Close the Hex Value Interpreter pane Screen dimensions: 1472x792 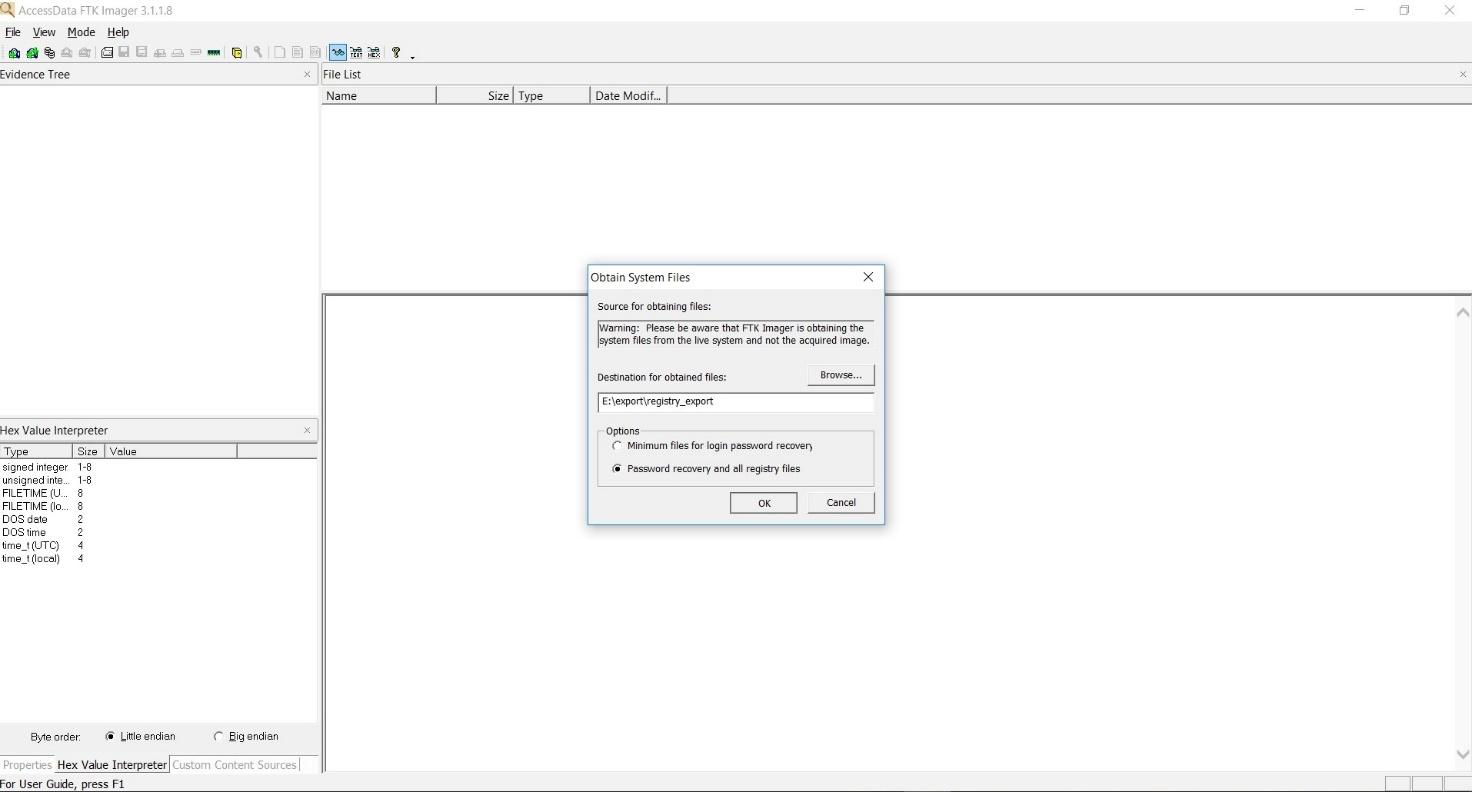click(x=307, y=430)
